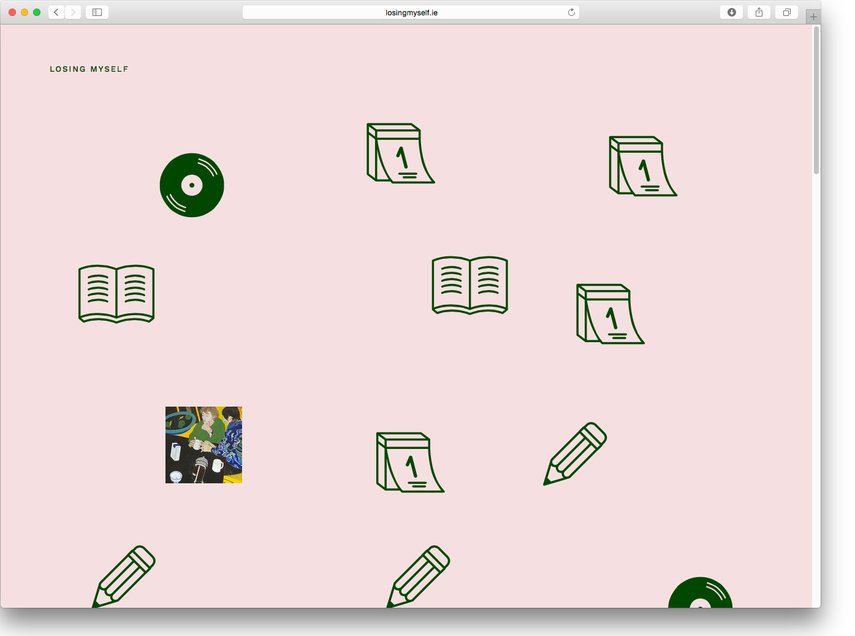Open the partially visible vinyl record at bottom right

[700, 593]
